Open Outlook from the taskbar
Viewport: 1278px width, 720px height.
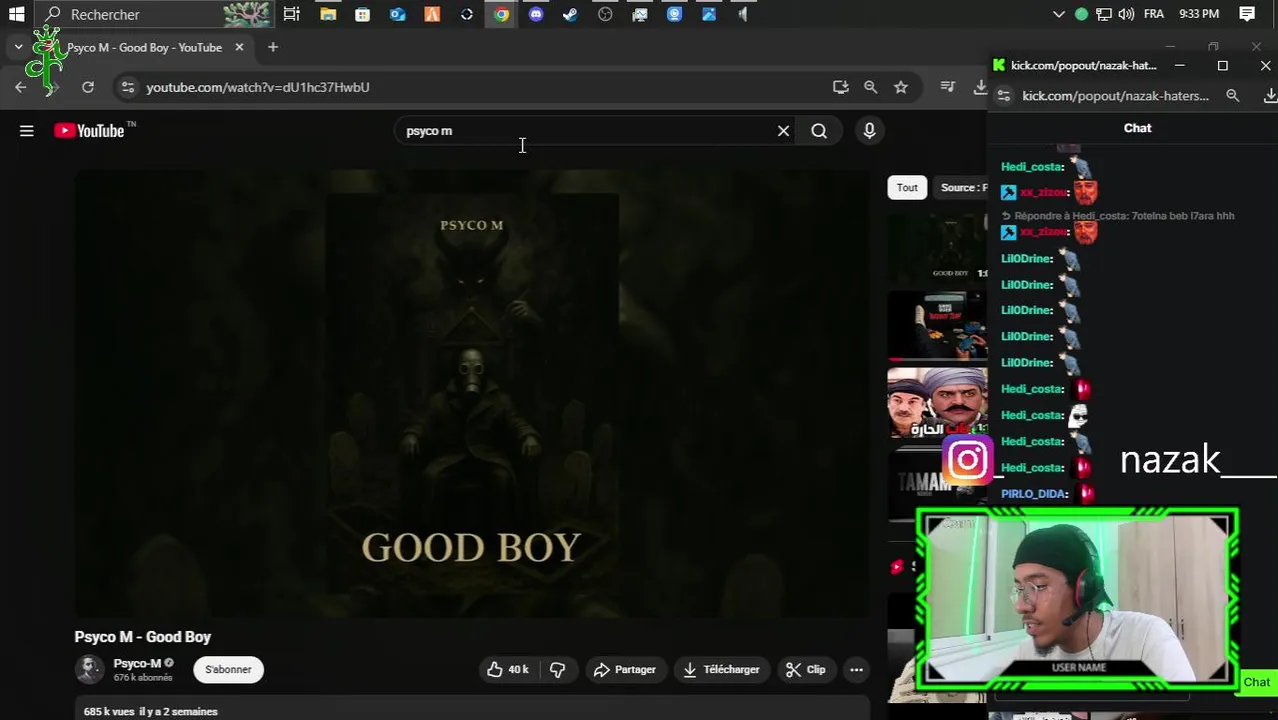point(397,14)
